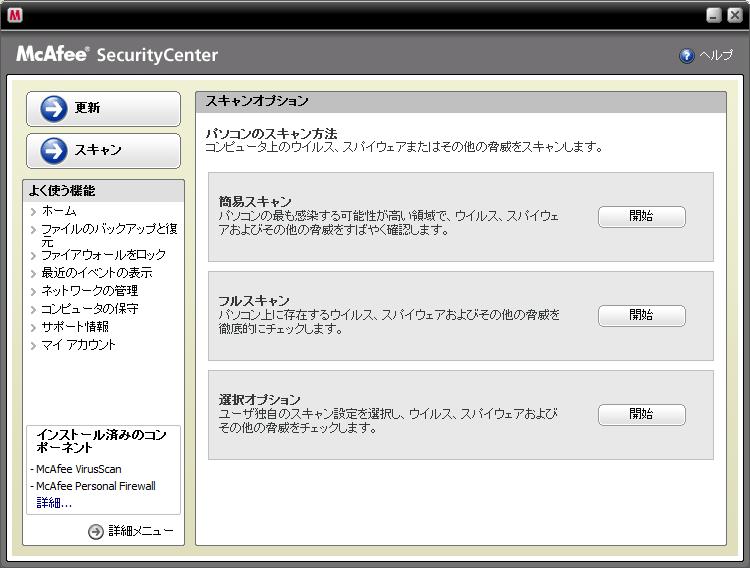Start the 簡易スキャン quick scan
Viewport: 750px width, 568px height.
(x=641, y=217)
